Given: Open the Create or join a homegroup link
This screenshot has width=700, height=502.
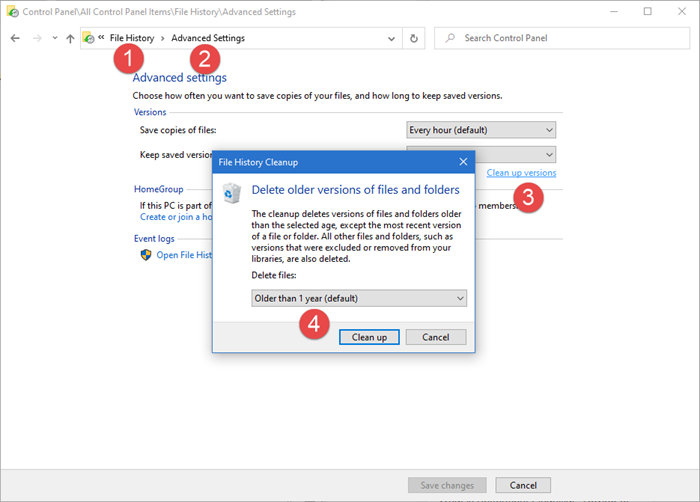Looking at the screenshot, I should [x=175, y=217].
